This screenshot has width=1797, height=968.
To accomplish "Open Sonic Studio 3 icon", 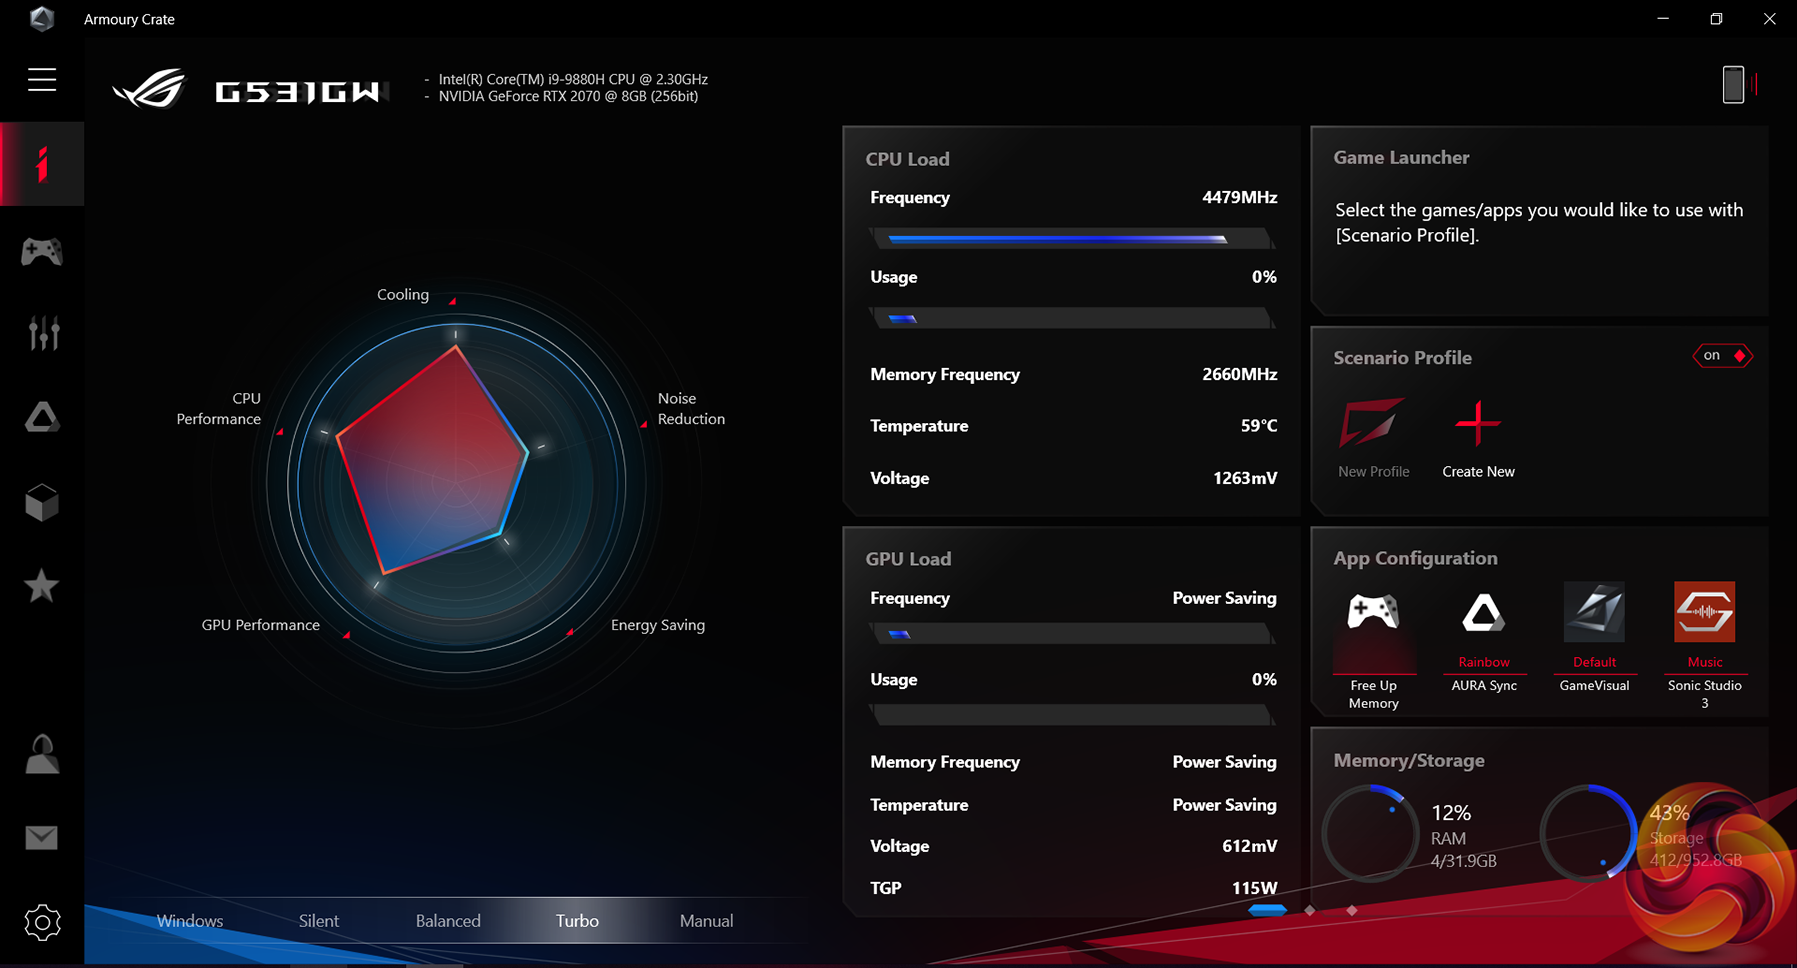I will (x=1704, y=612).
